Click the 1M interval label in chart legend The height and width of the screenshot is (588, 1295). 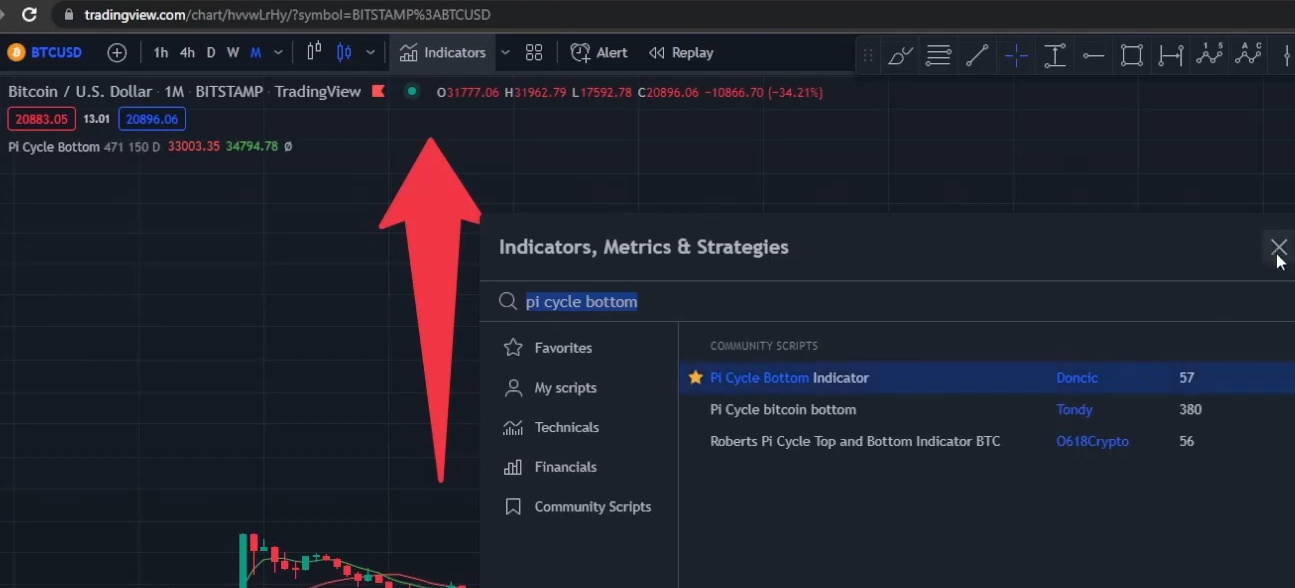[174, 92]
